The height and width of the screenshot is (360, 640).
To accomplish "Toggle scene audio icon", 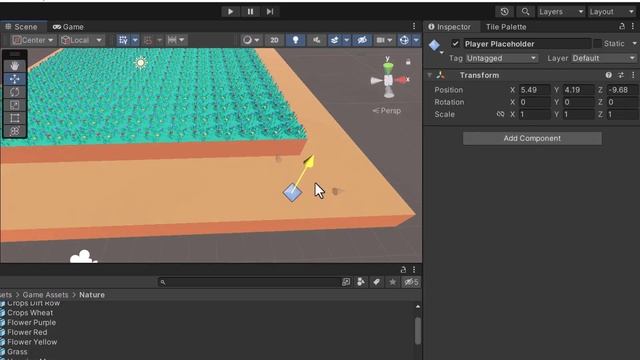I will coord(316,40).
